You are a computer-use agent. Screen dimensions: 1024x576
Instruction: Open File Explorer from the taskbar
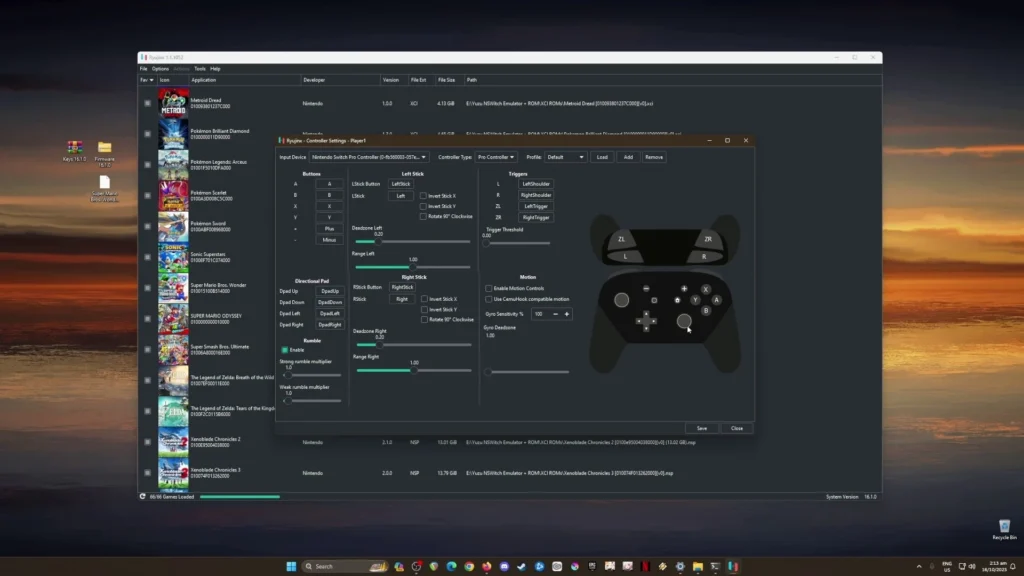coord(697,566)
